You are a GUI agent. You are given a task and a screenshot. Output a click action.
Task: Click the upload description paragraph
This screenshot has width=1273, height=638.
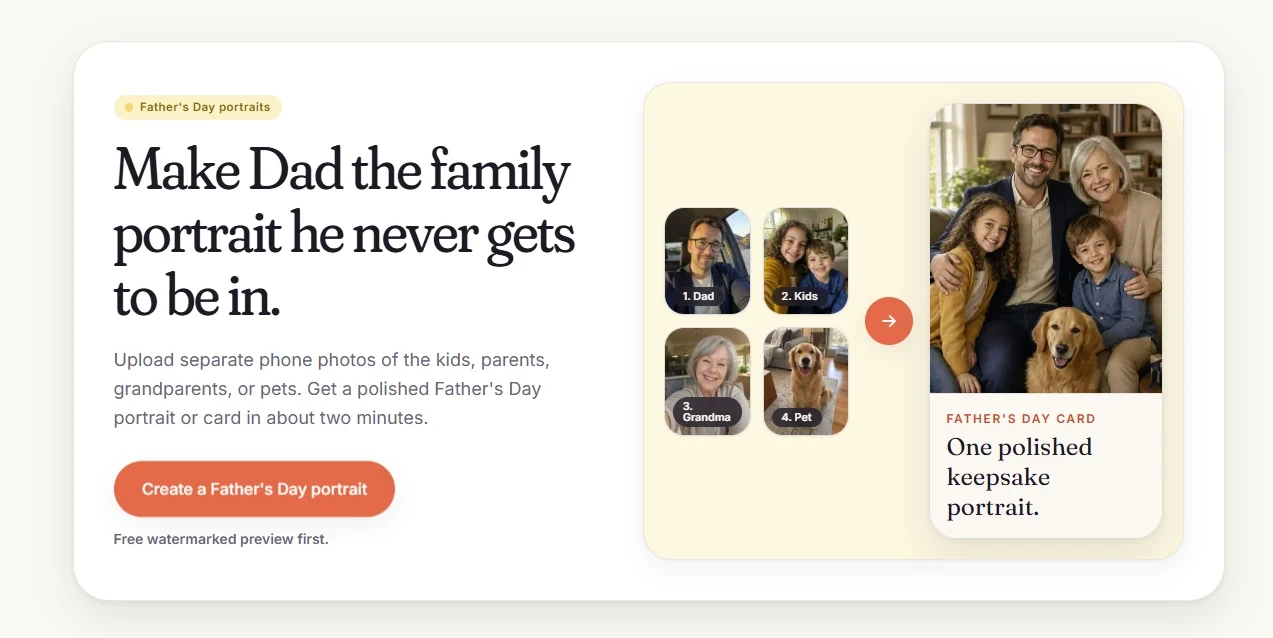pos(332,388)
